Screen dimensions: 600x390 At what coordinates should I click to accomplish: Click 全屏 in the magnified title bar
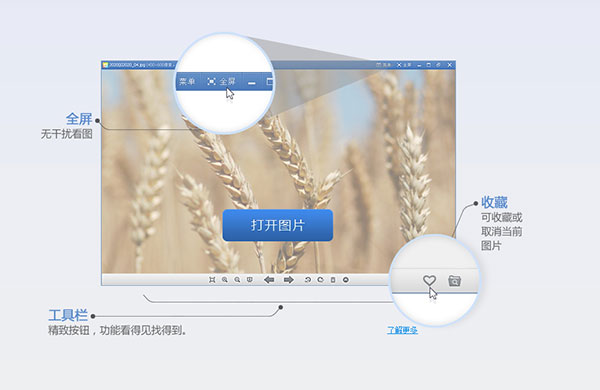222,82
